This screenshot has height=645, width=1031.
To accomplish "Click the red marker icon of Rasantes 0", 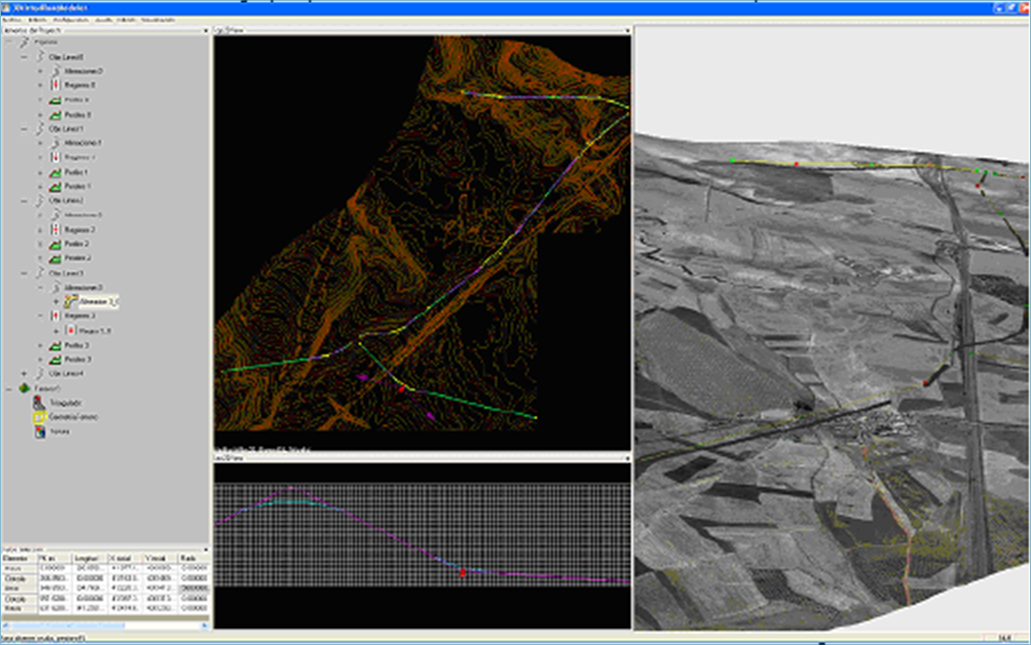I will pyautogui.click(x=56, y=86).
